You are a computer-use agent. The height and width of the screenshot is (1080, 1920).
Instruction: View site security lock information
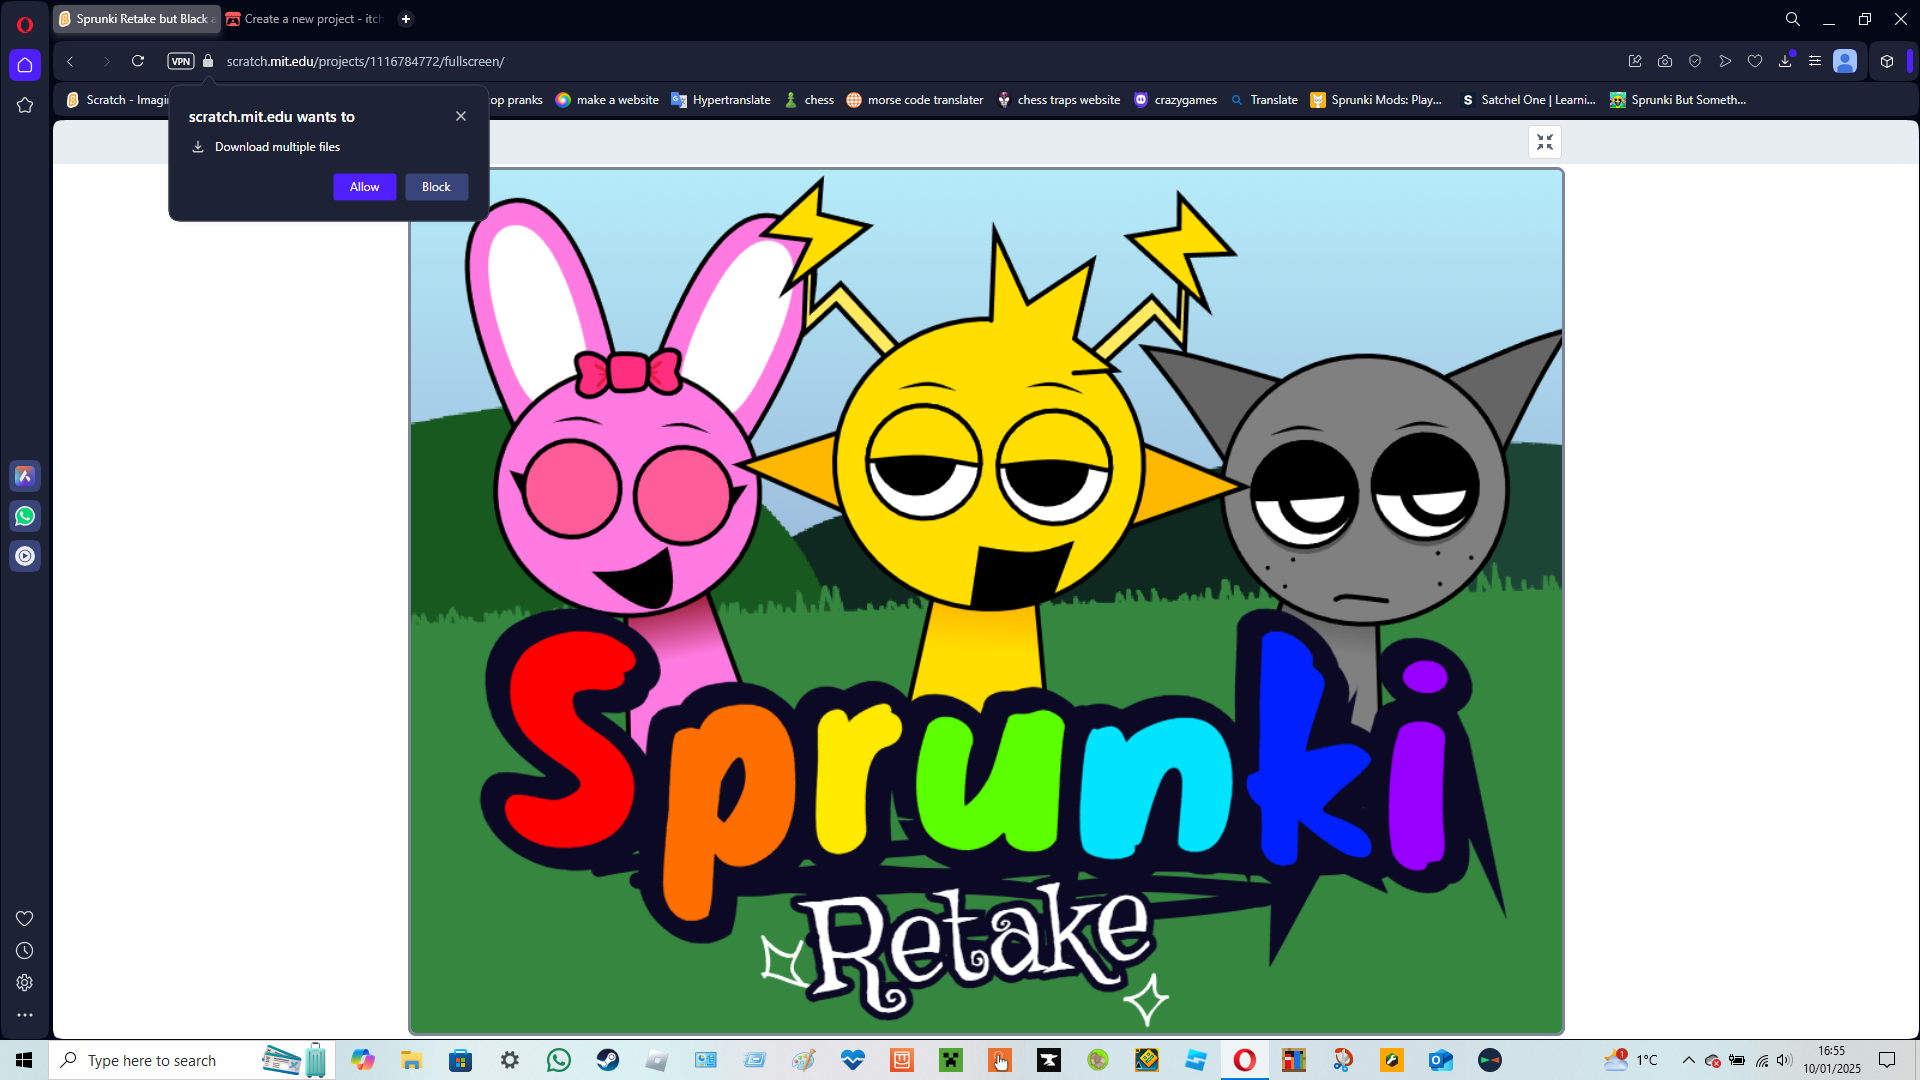pyautogui.click(x=208, y=61)
